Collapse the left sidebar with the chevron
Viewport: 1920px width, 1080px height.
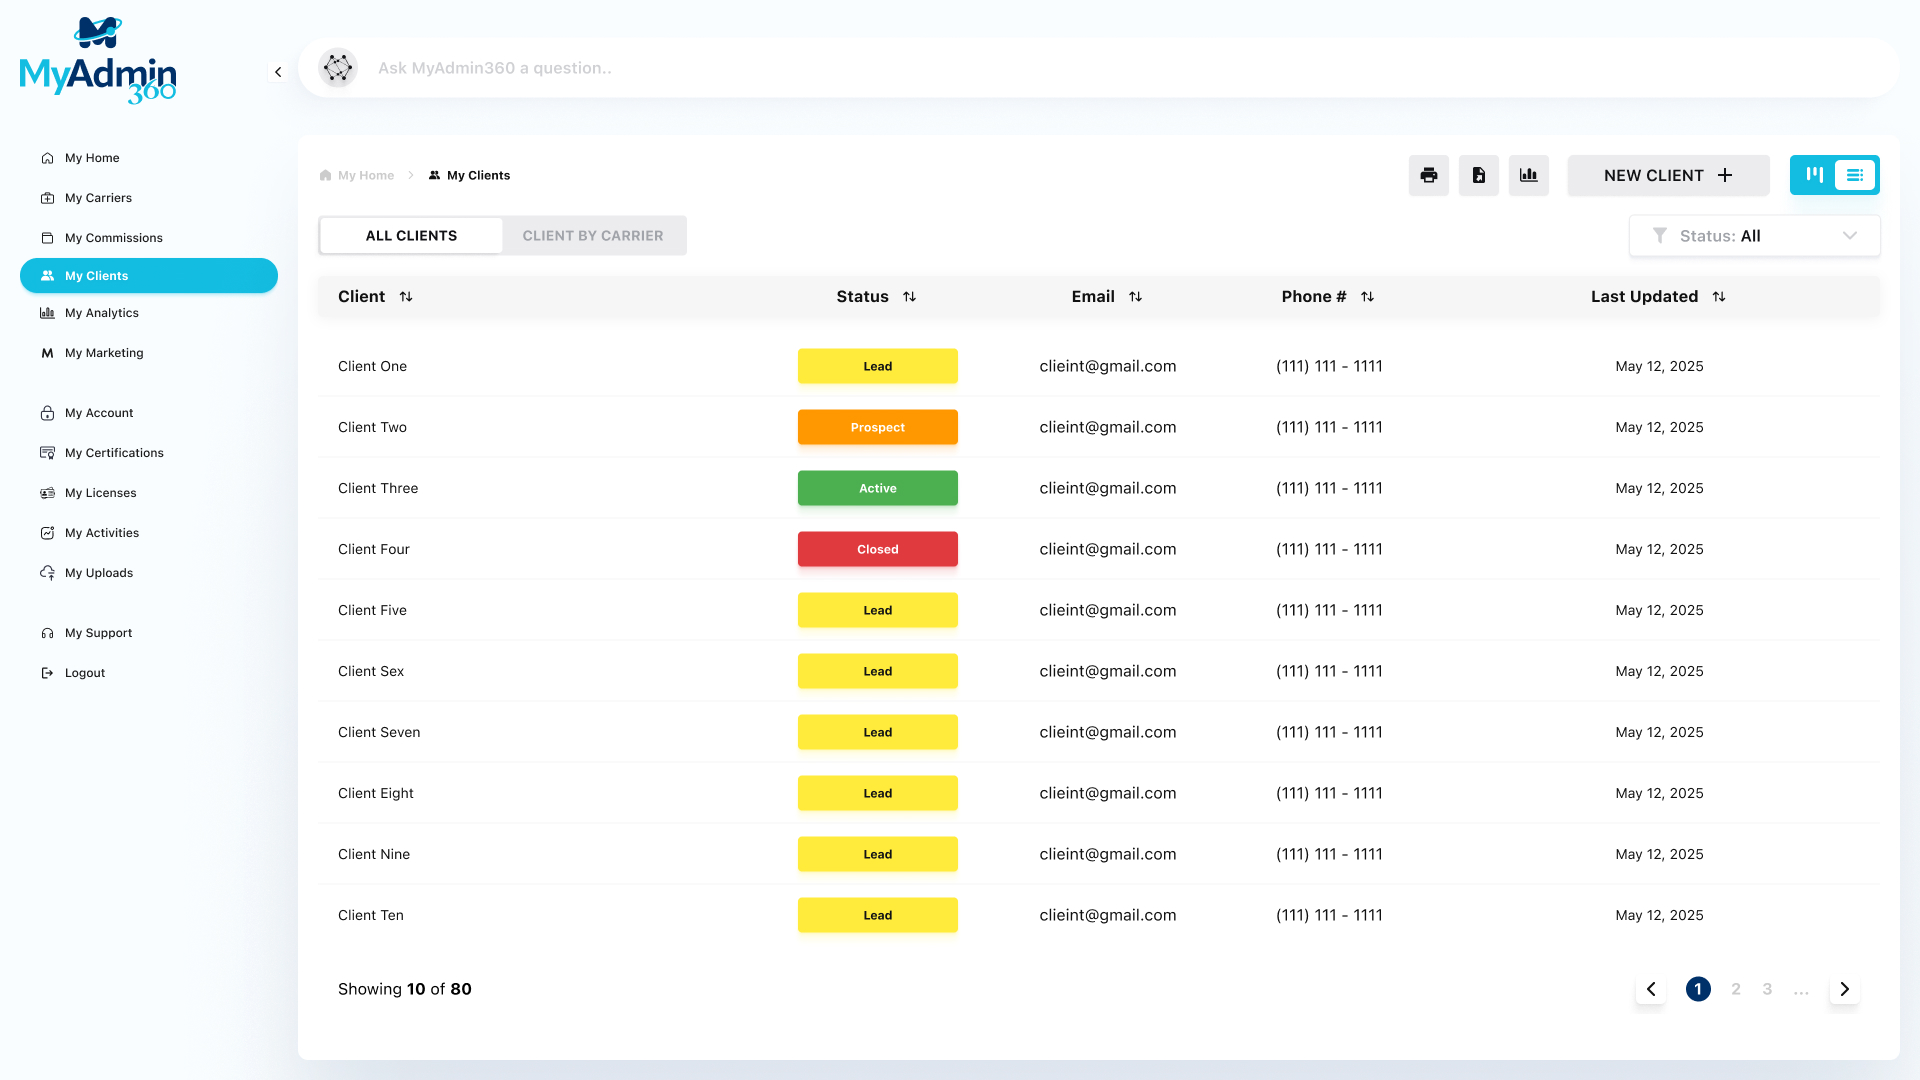tap(278, 71)
